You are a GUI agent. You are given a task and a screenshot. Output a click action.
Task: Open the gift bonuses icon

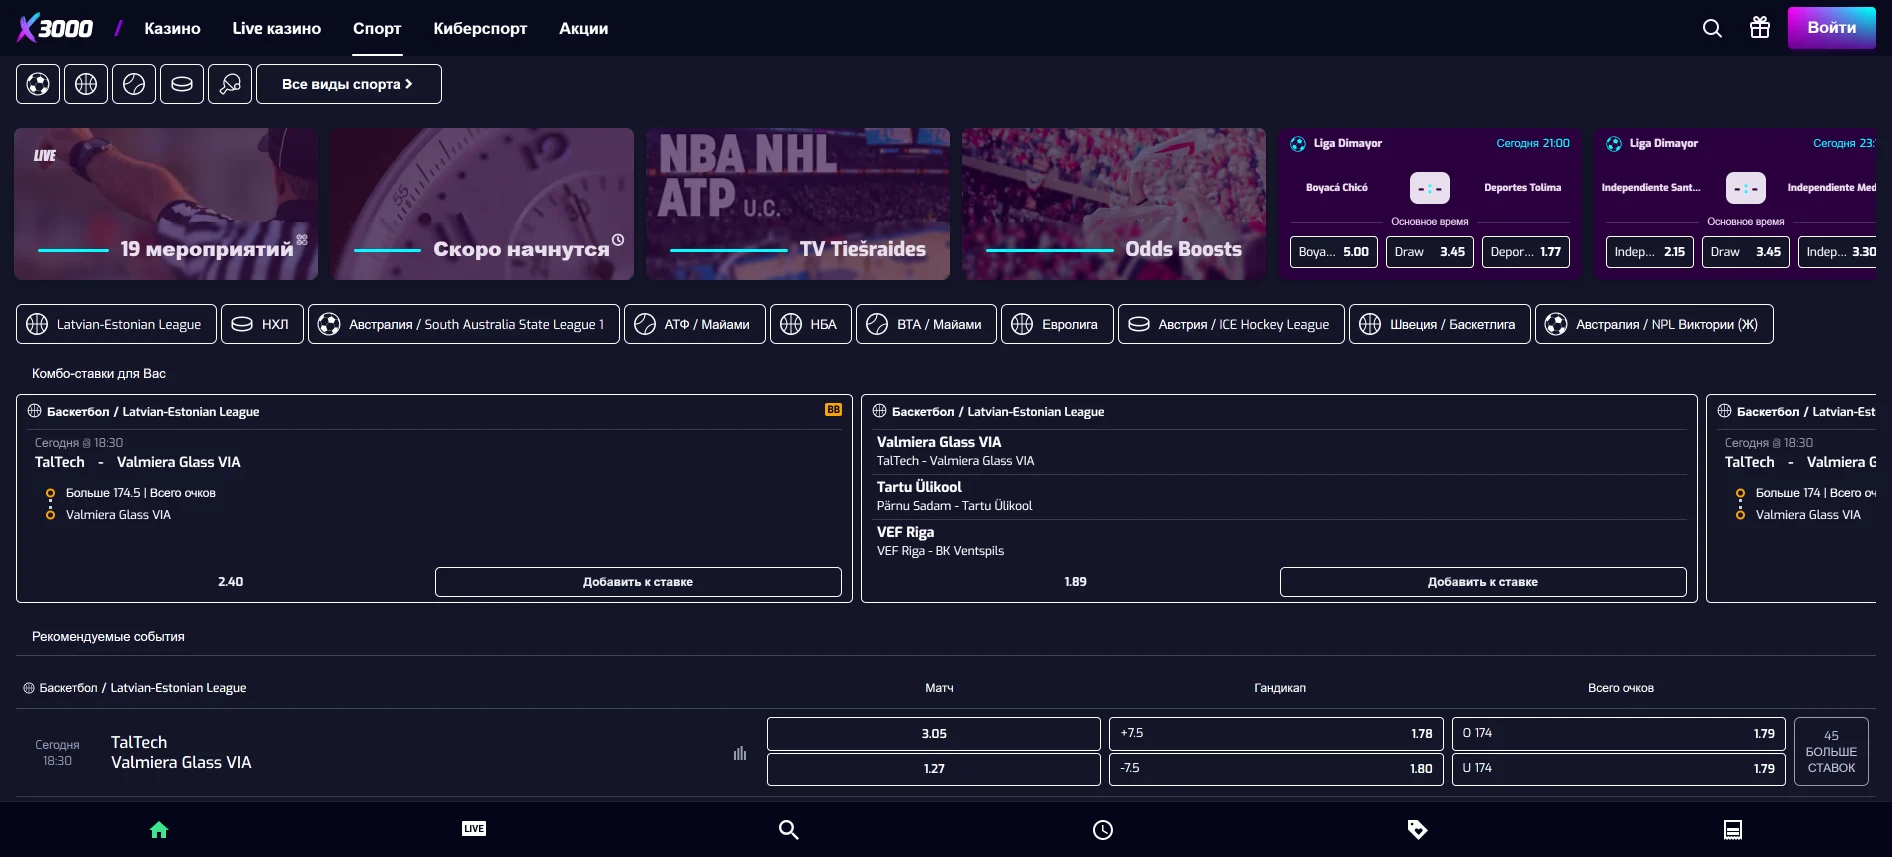click(1760, 28)
